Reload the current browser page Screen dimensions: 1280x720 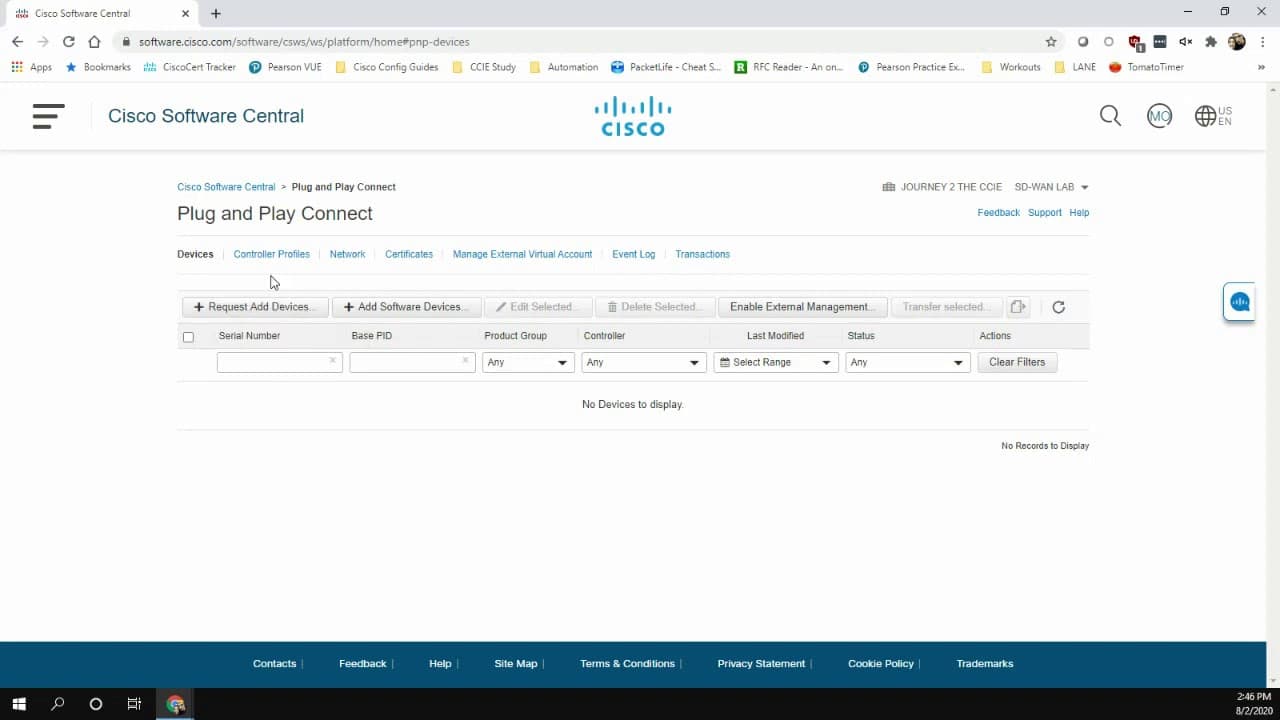point(68,42)
